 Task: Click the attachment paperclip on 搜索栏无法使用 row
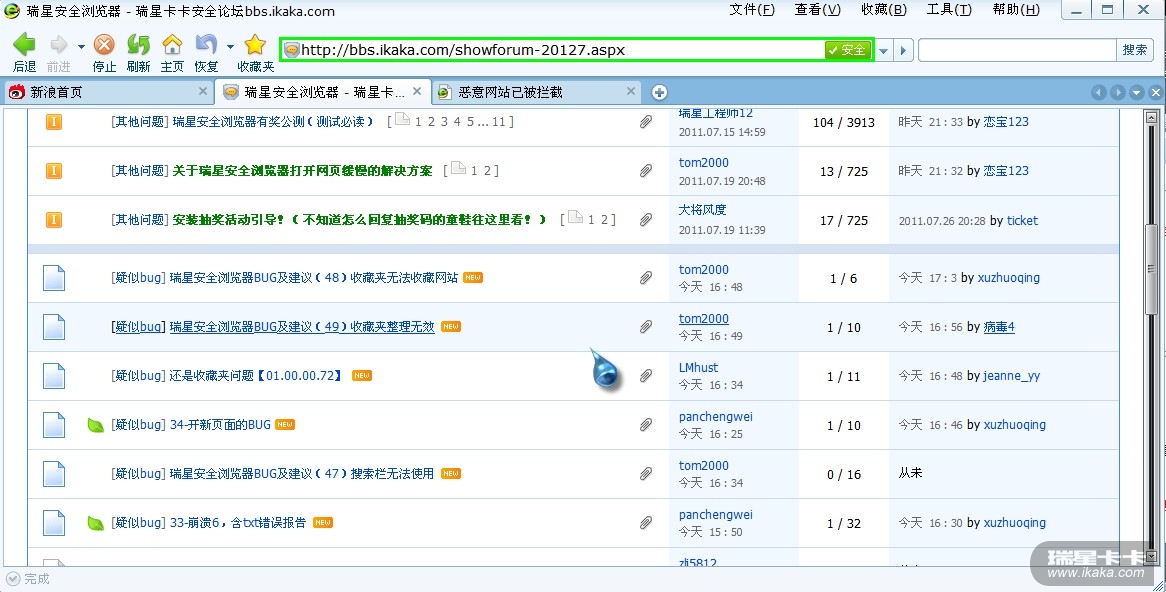(x=646, y=474)
